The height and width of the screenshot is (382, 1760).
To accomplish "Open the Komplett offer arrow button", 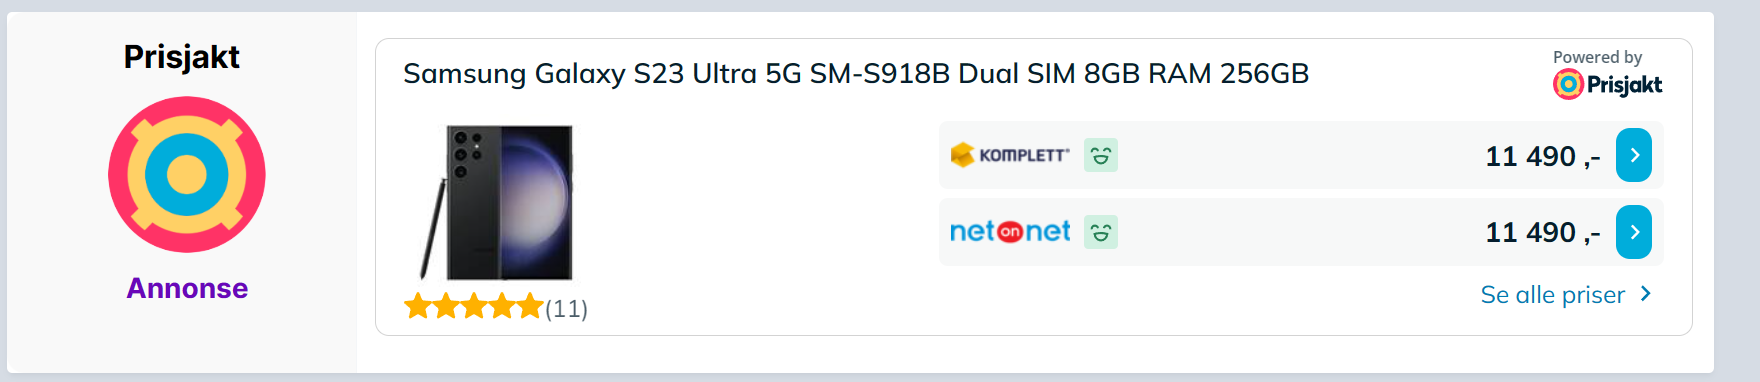I will (x=1633, y=155).
